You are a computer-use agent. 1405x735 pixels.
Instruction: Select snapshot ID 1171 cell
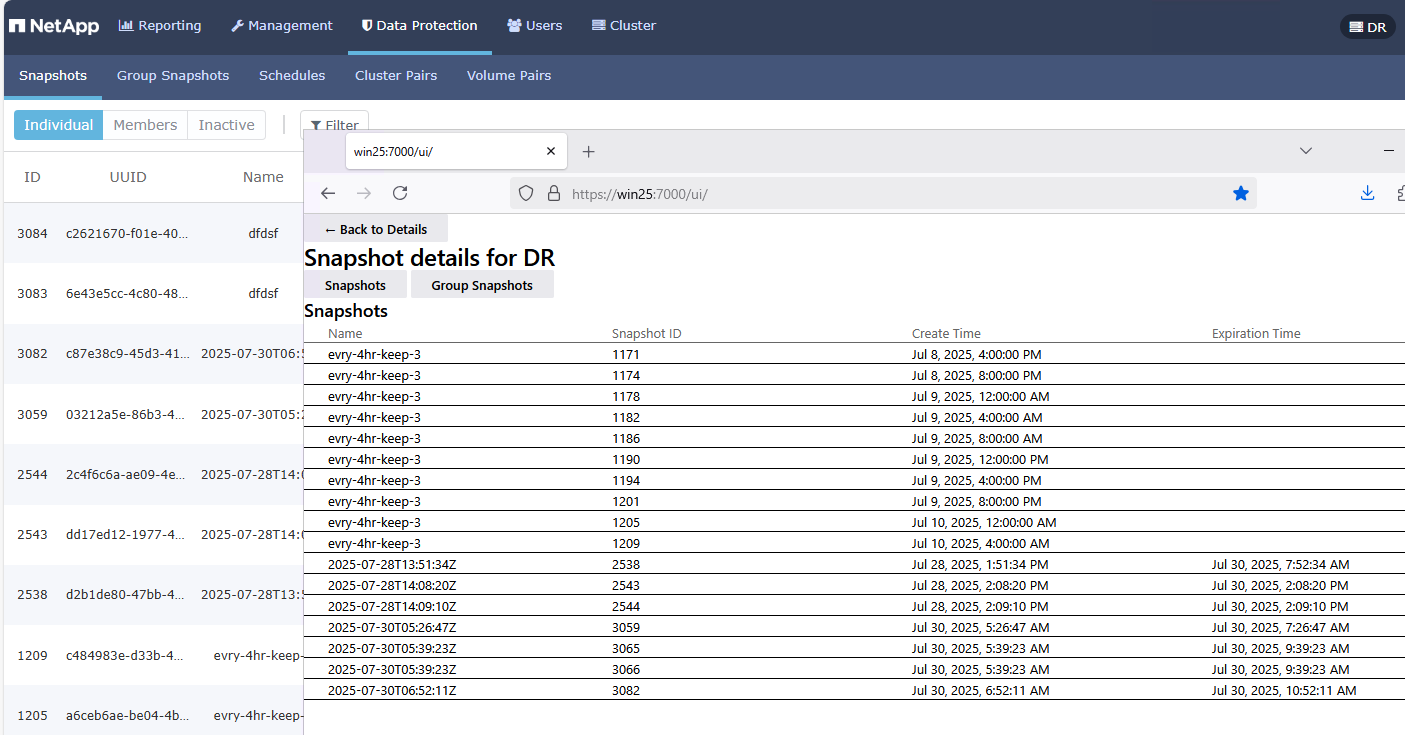pos(626,354)
